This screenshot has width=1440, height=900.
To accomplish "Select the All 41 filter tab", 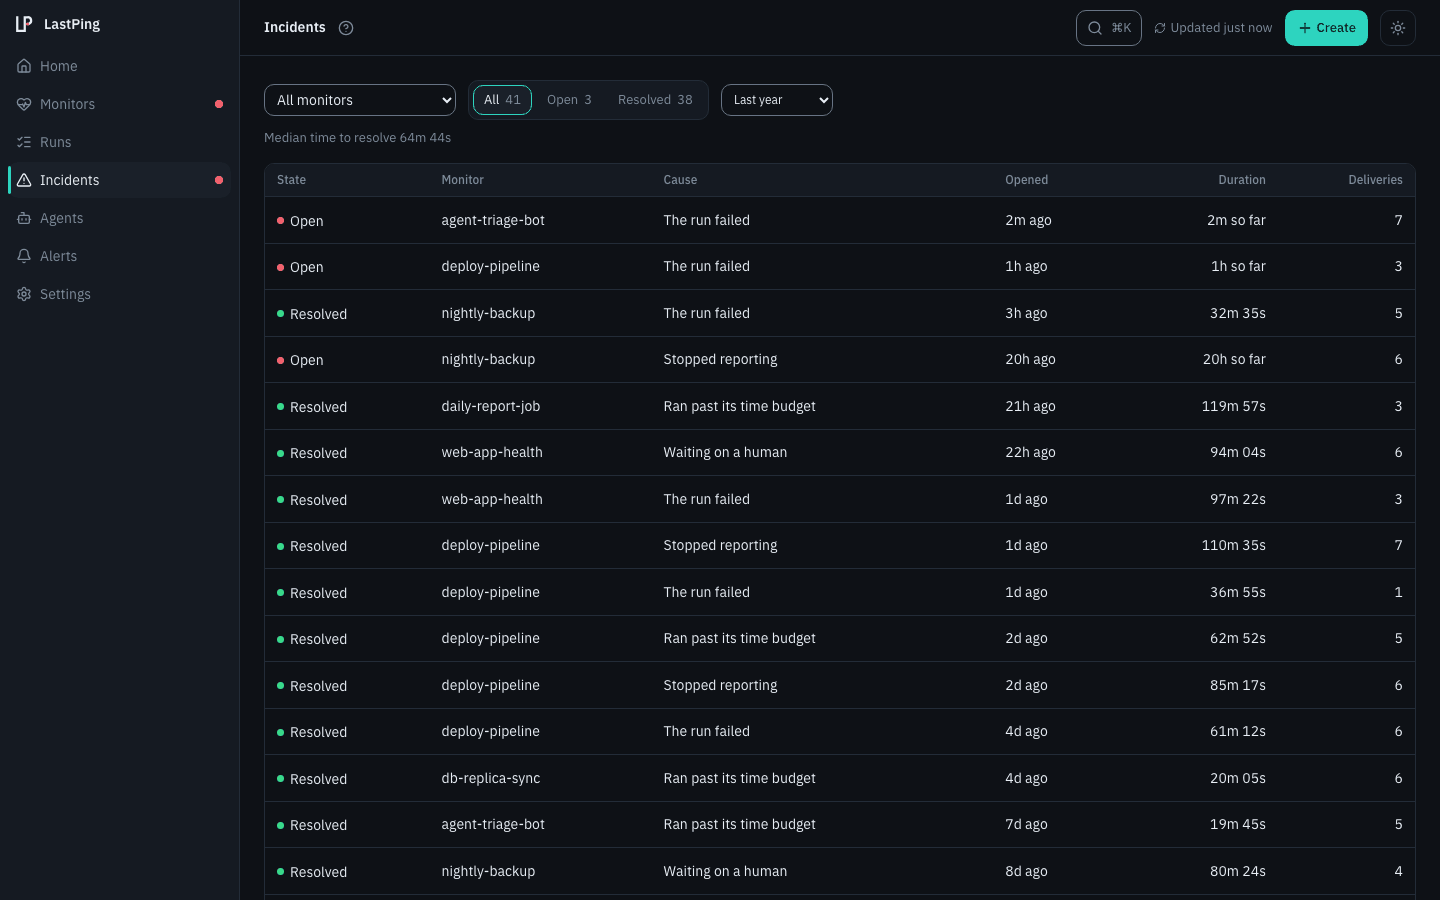I will point(502,100).
